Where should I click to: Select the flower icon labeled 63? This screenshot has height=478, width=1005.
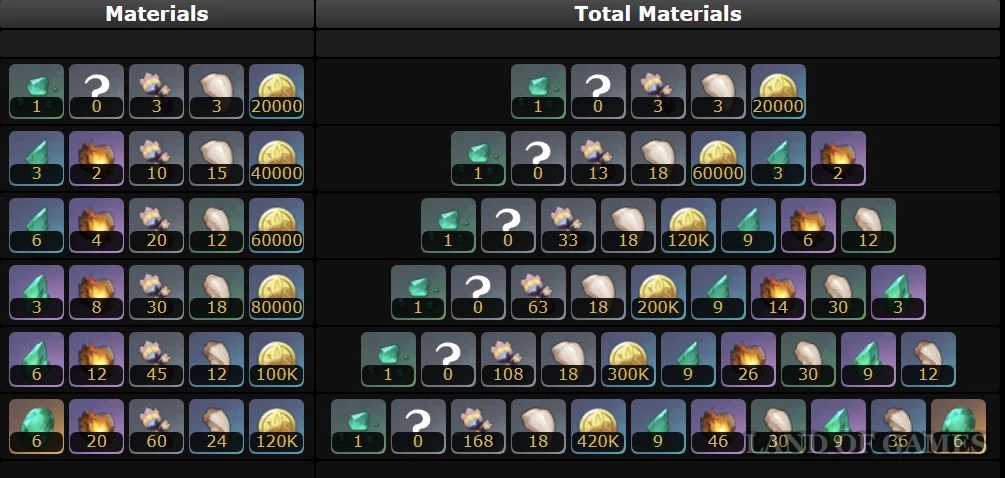pyautogui.click(x=538, y=292)
